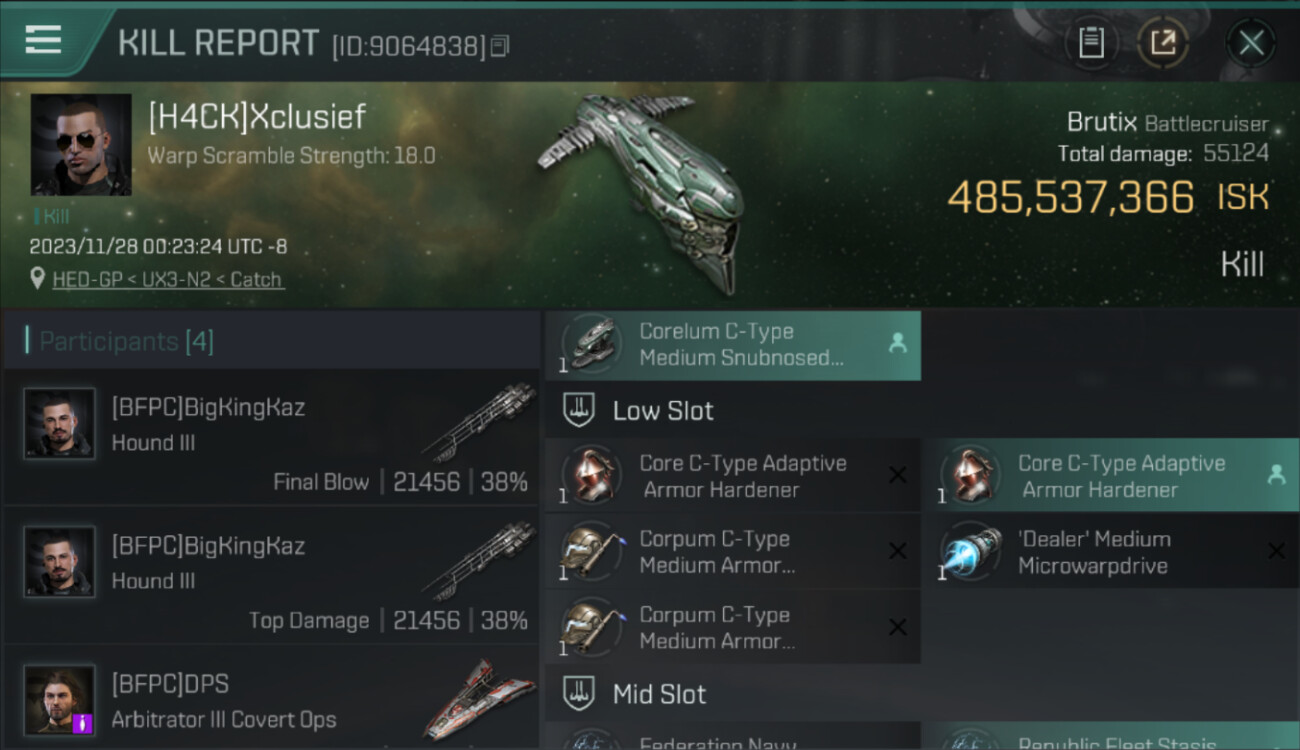Open the clipboard notes icon

1091,43
